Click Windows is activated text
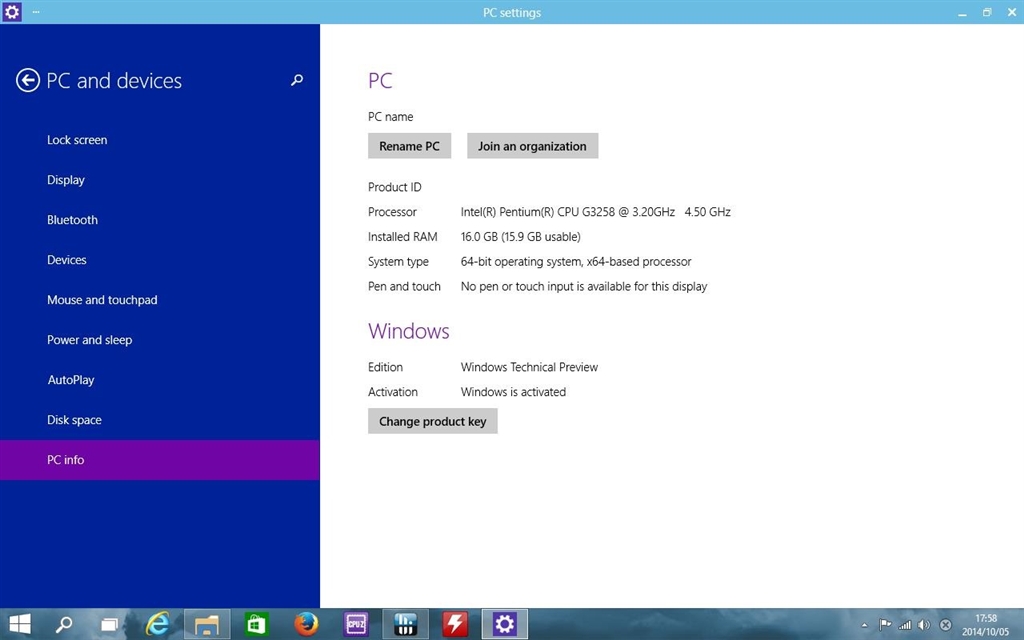This screenshot has width=1024, height=640. (x=513, y=392)
